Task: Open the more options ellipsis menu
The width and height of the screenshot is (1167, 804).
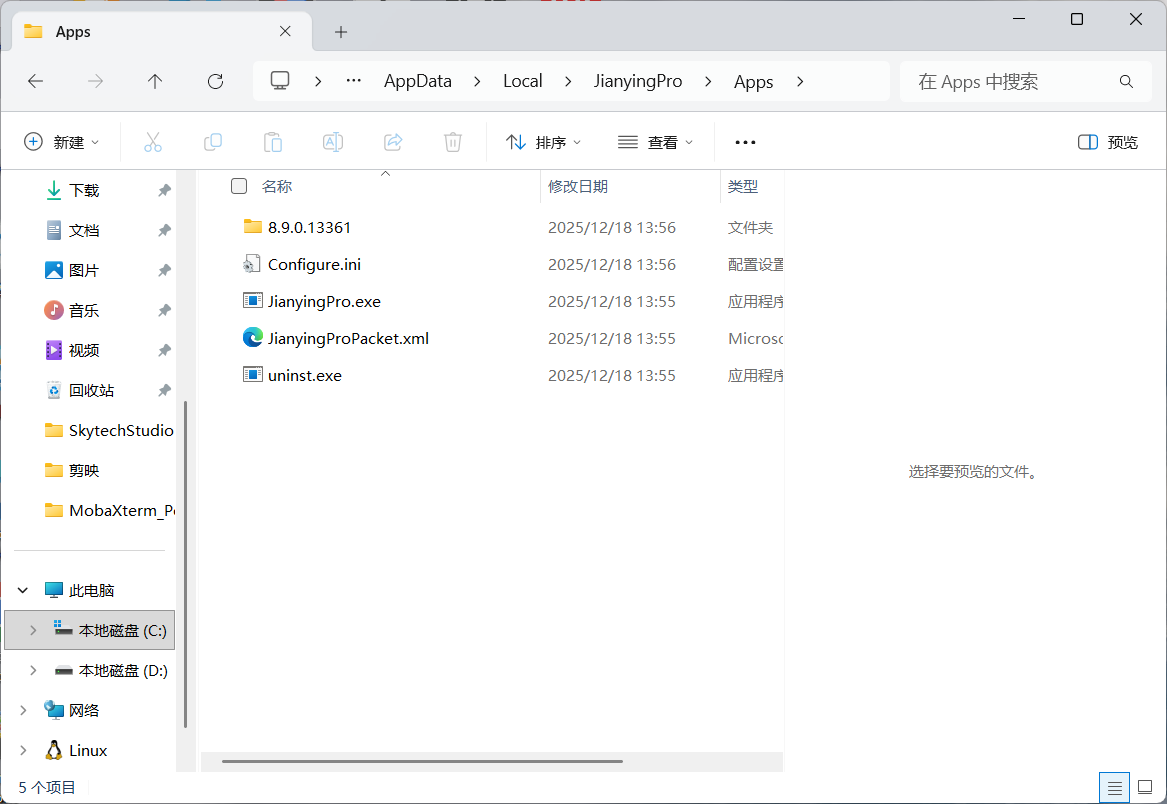Action: 745,142
